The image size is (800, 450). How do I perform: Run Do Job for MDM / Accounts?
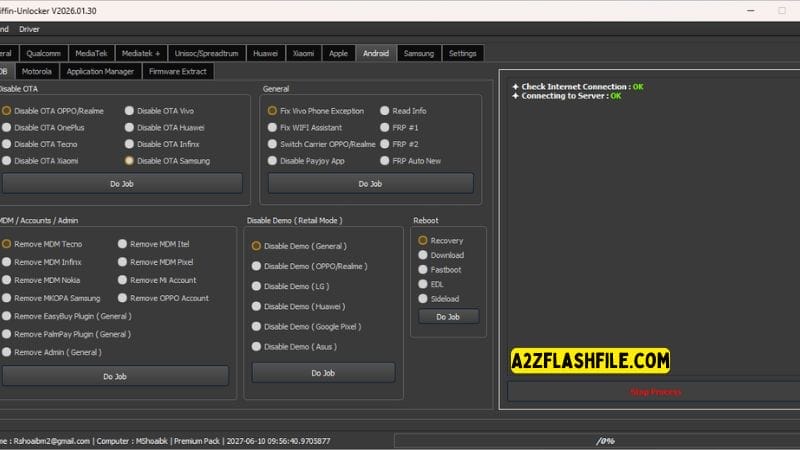click(115, 377)
